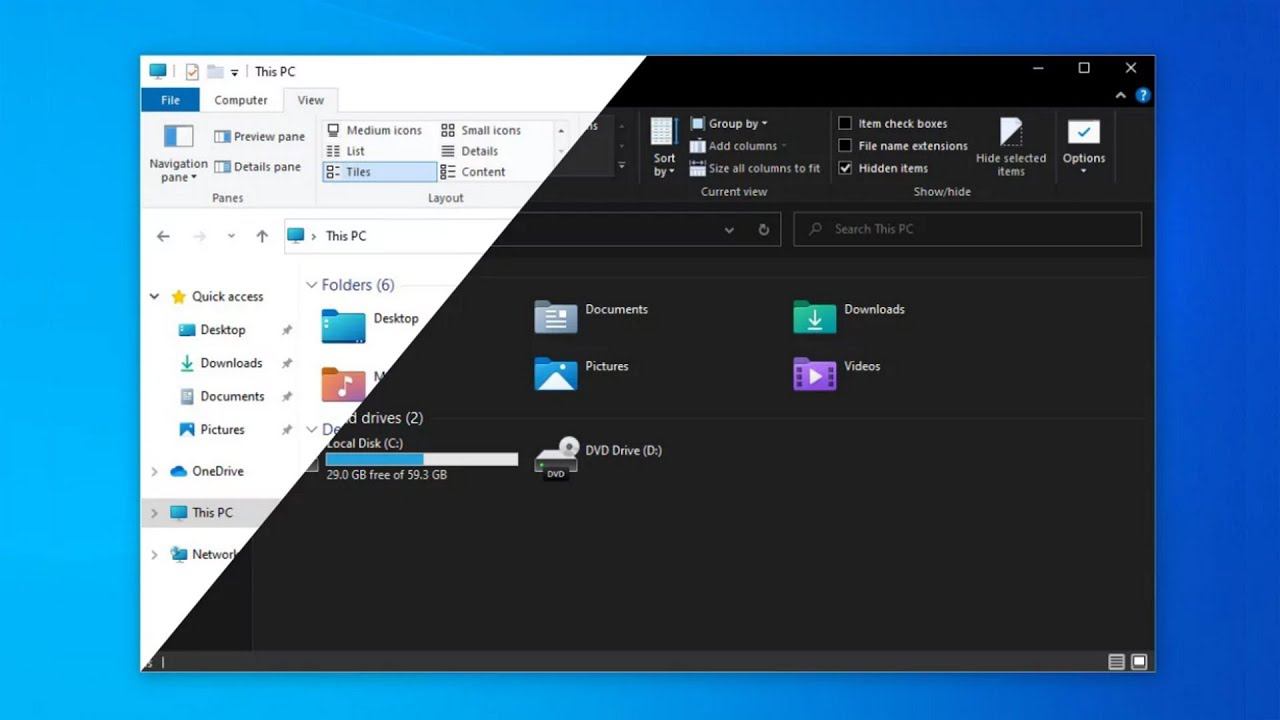The image size is (1280, 720).
Task: Select the Pictures folder icon
Action: click(x=555, y=373)
